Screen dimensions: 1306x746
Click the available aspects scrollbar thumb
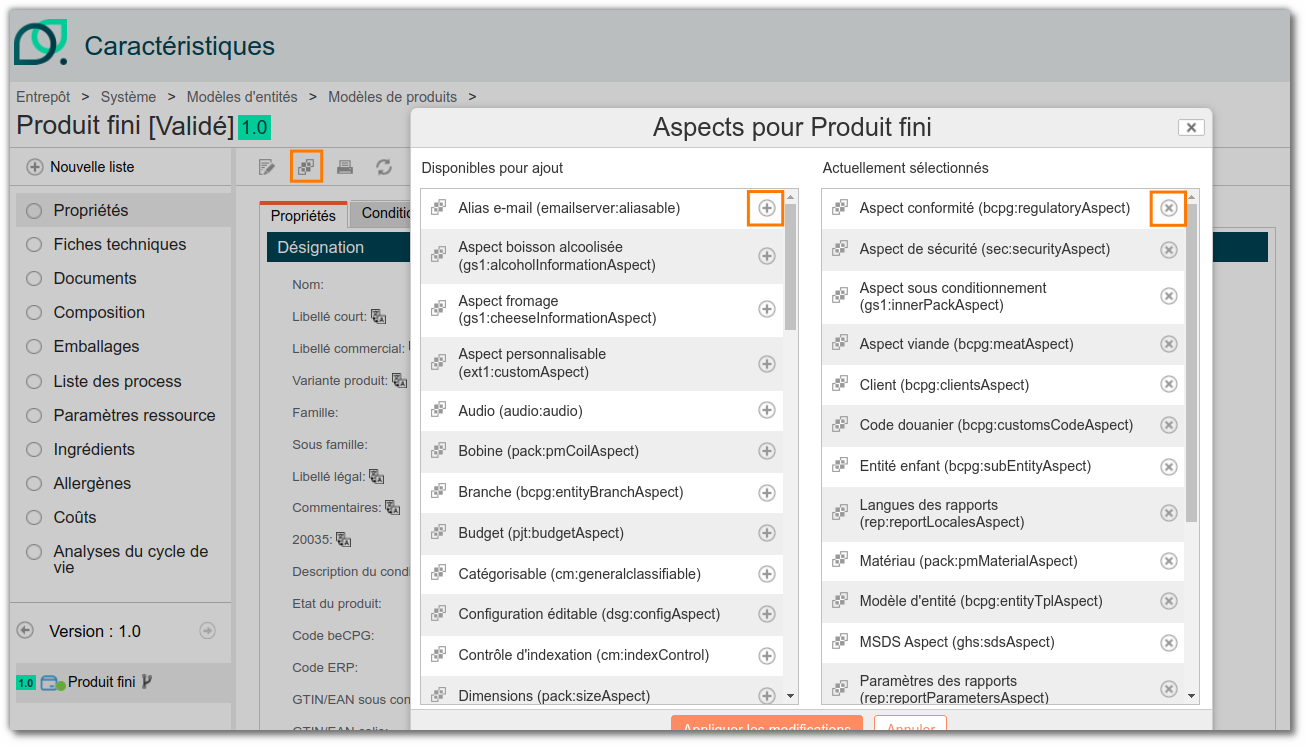[790, 267]
